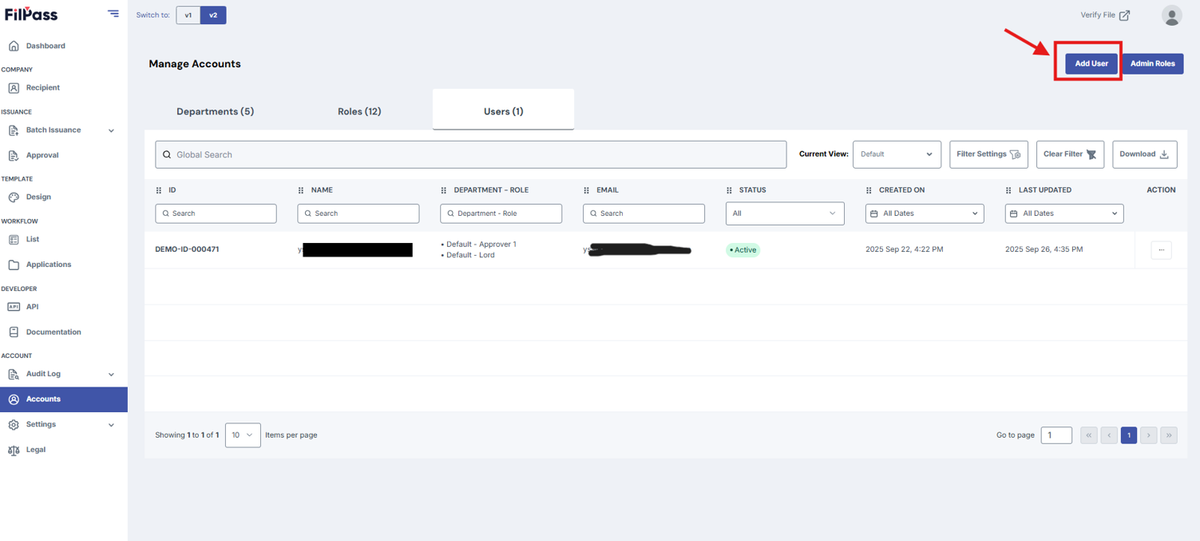Click the Settings gear icon

point(14,424)
